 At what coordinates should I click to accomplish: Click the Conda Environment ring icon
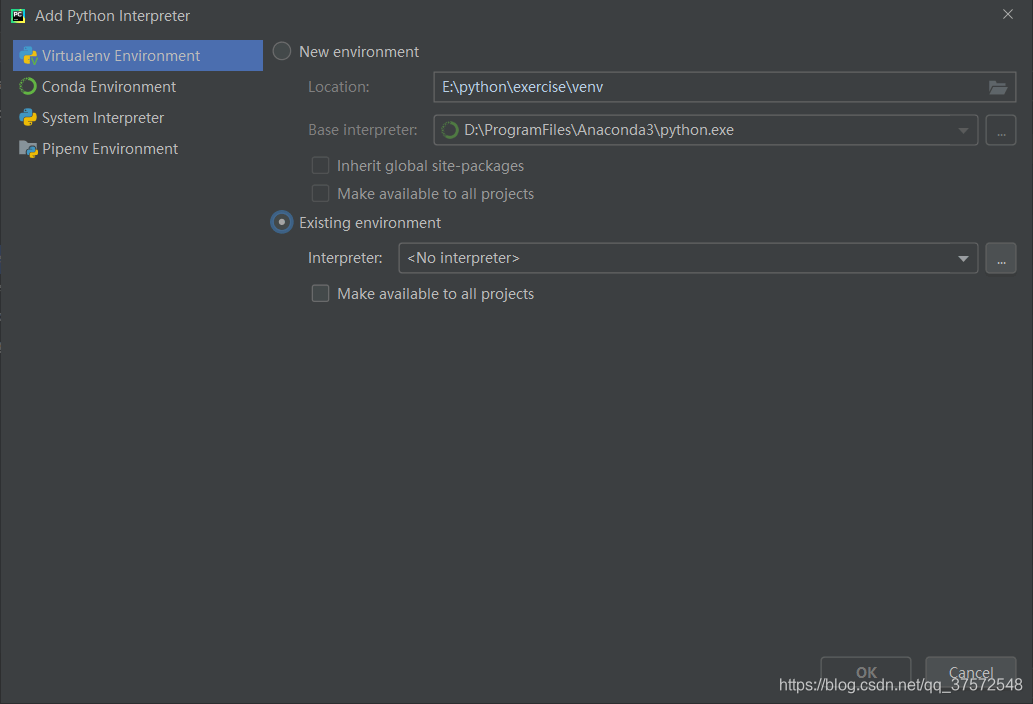coord(28,86)
